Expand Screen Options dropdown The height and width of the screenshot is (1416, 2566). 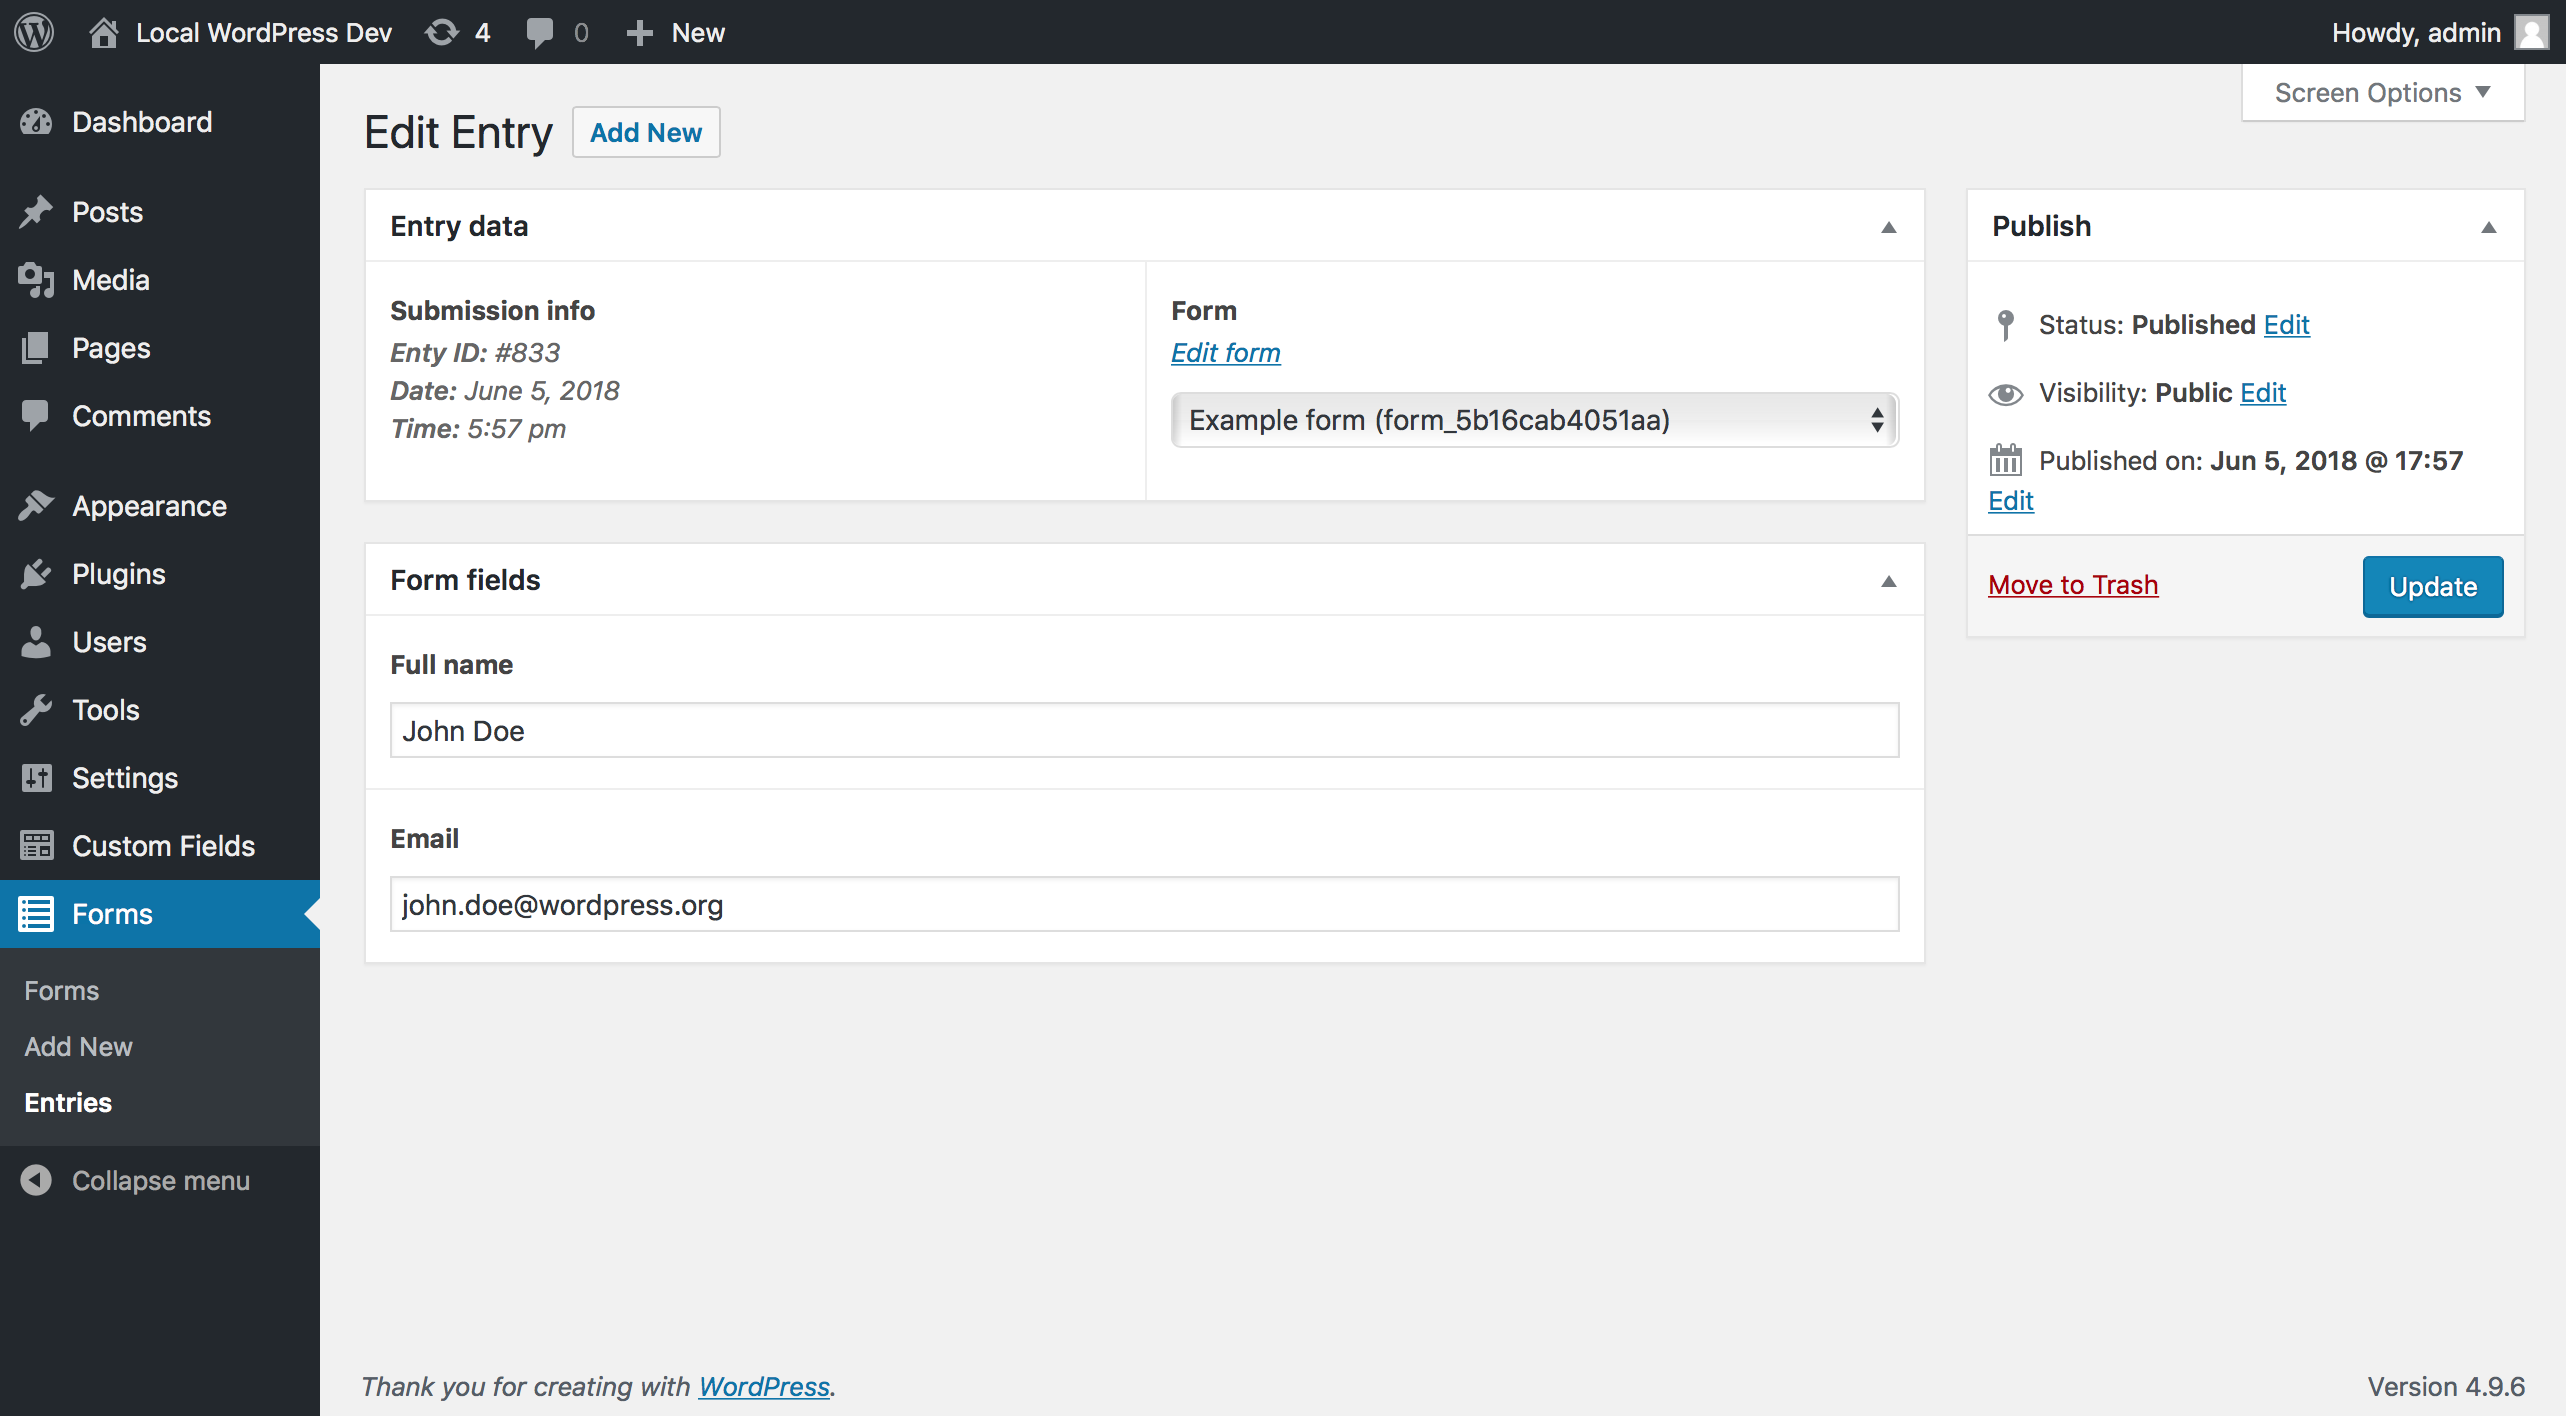(2382, 93)
